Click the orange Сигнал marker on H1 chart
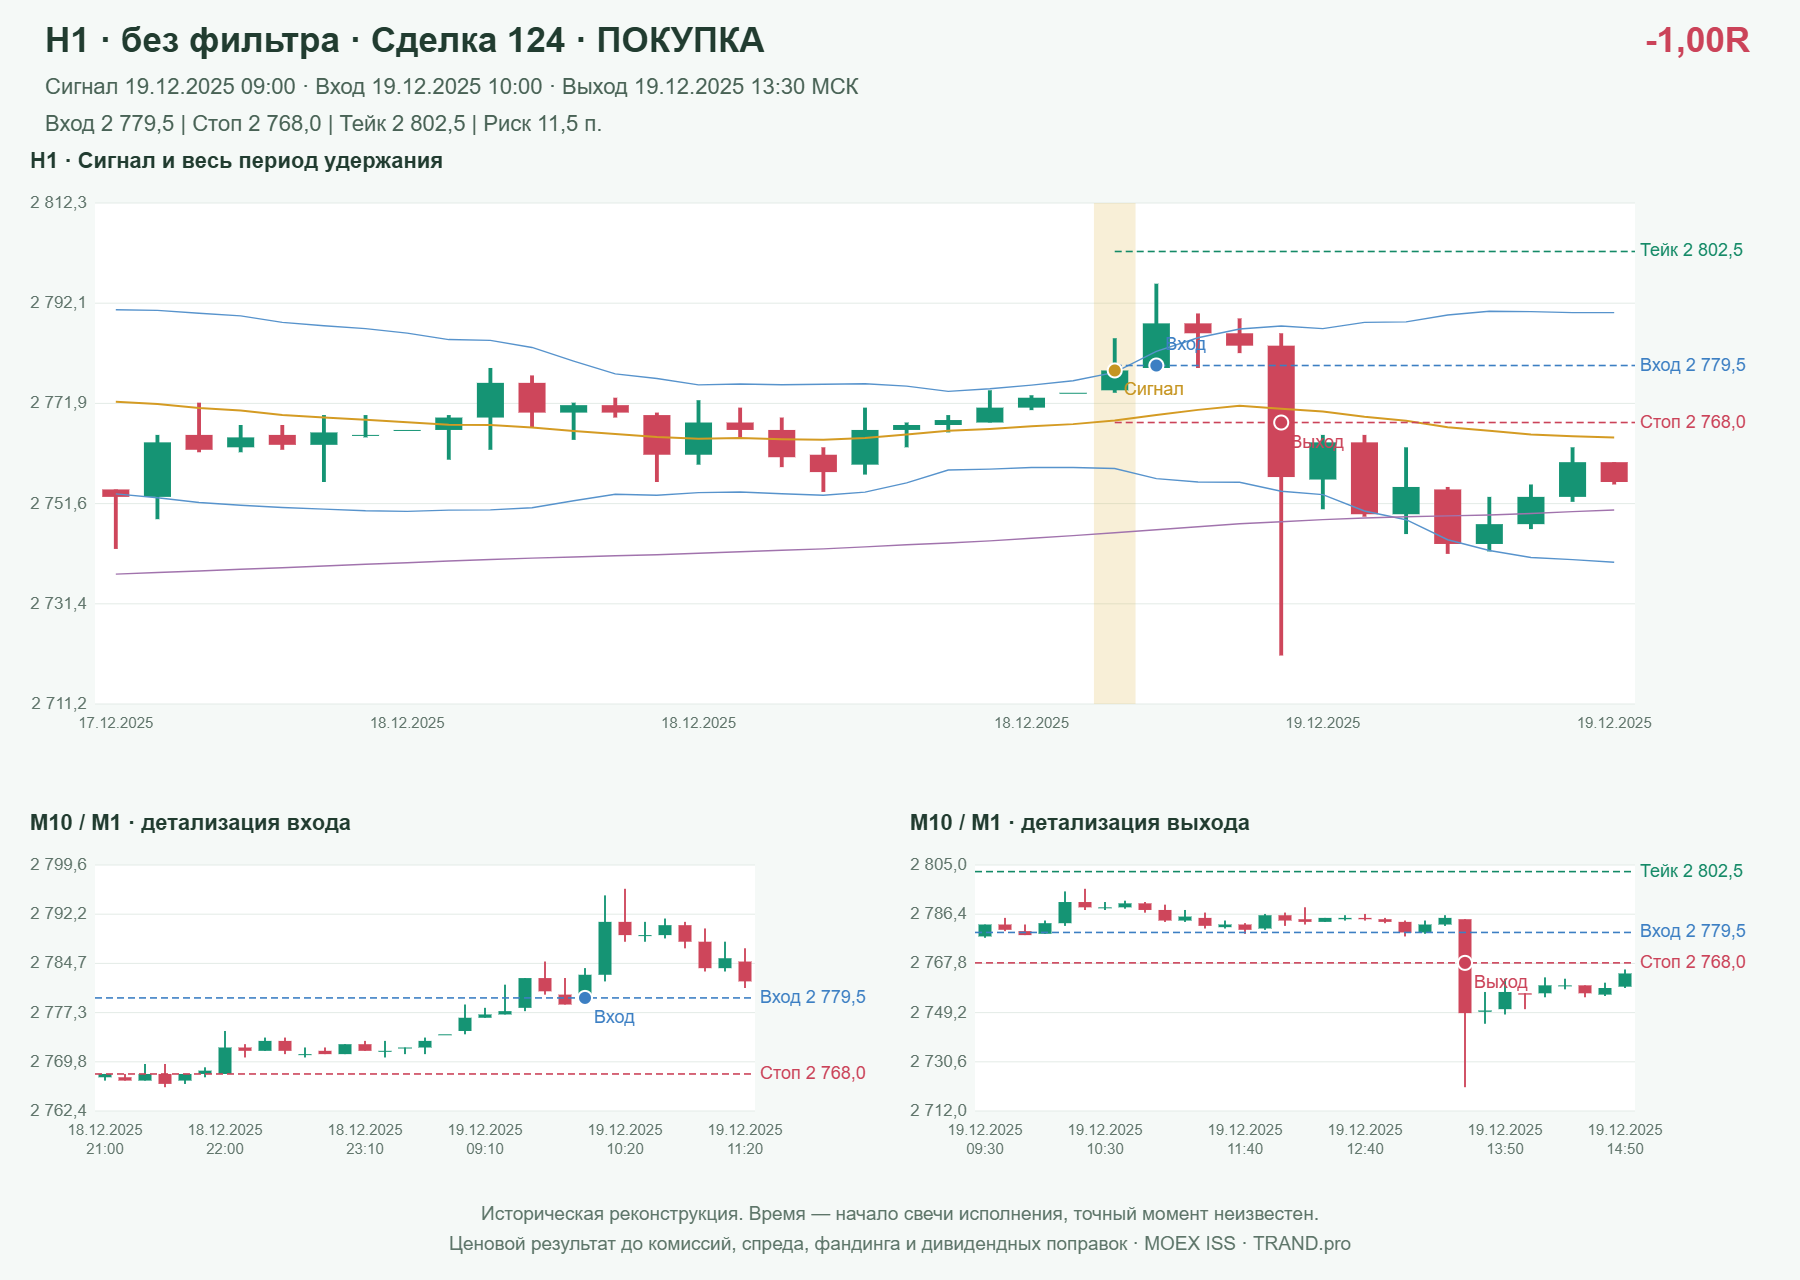1800x1280 pixels. coord(1114,371)
